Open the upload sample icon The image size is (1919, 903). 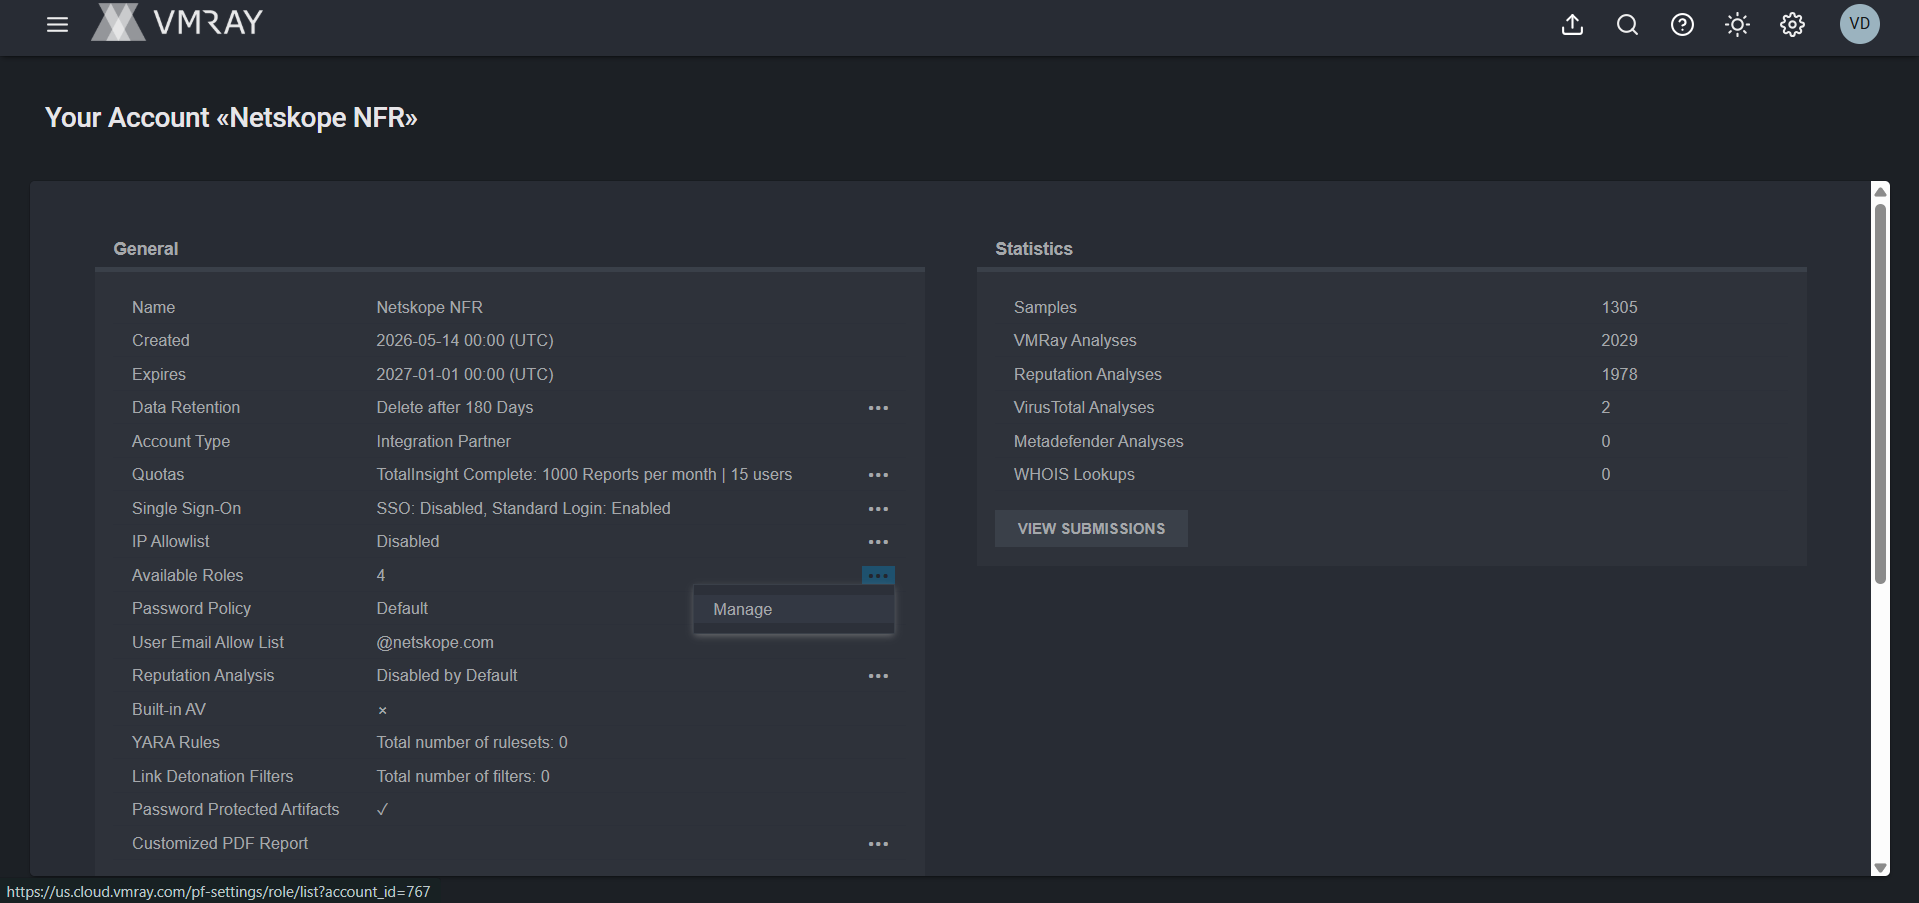click(1572, 24)
